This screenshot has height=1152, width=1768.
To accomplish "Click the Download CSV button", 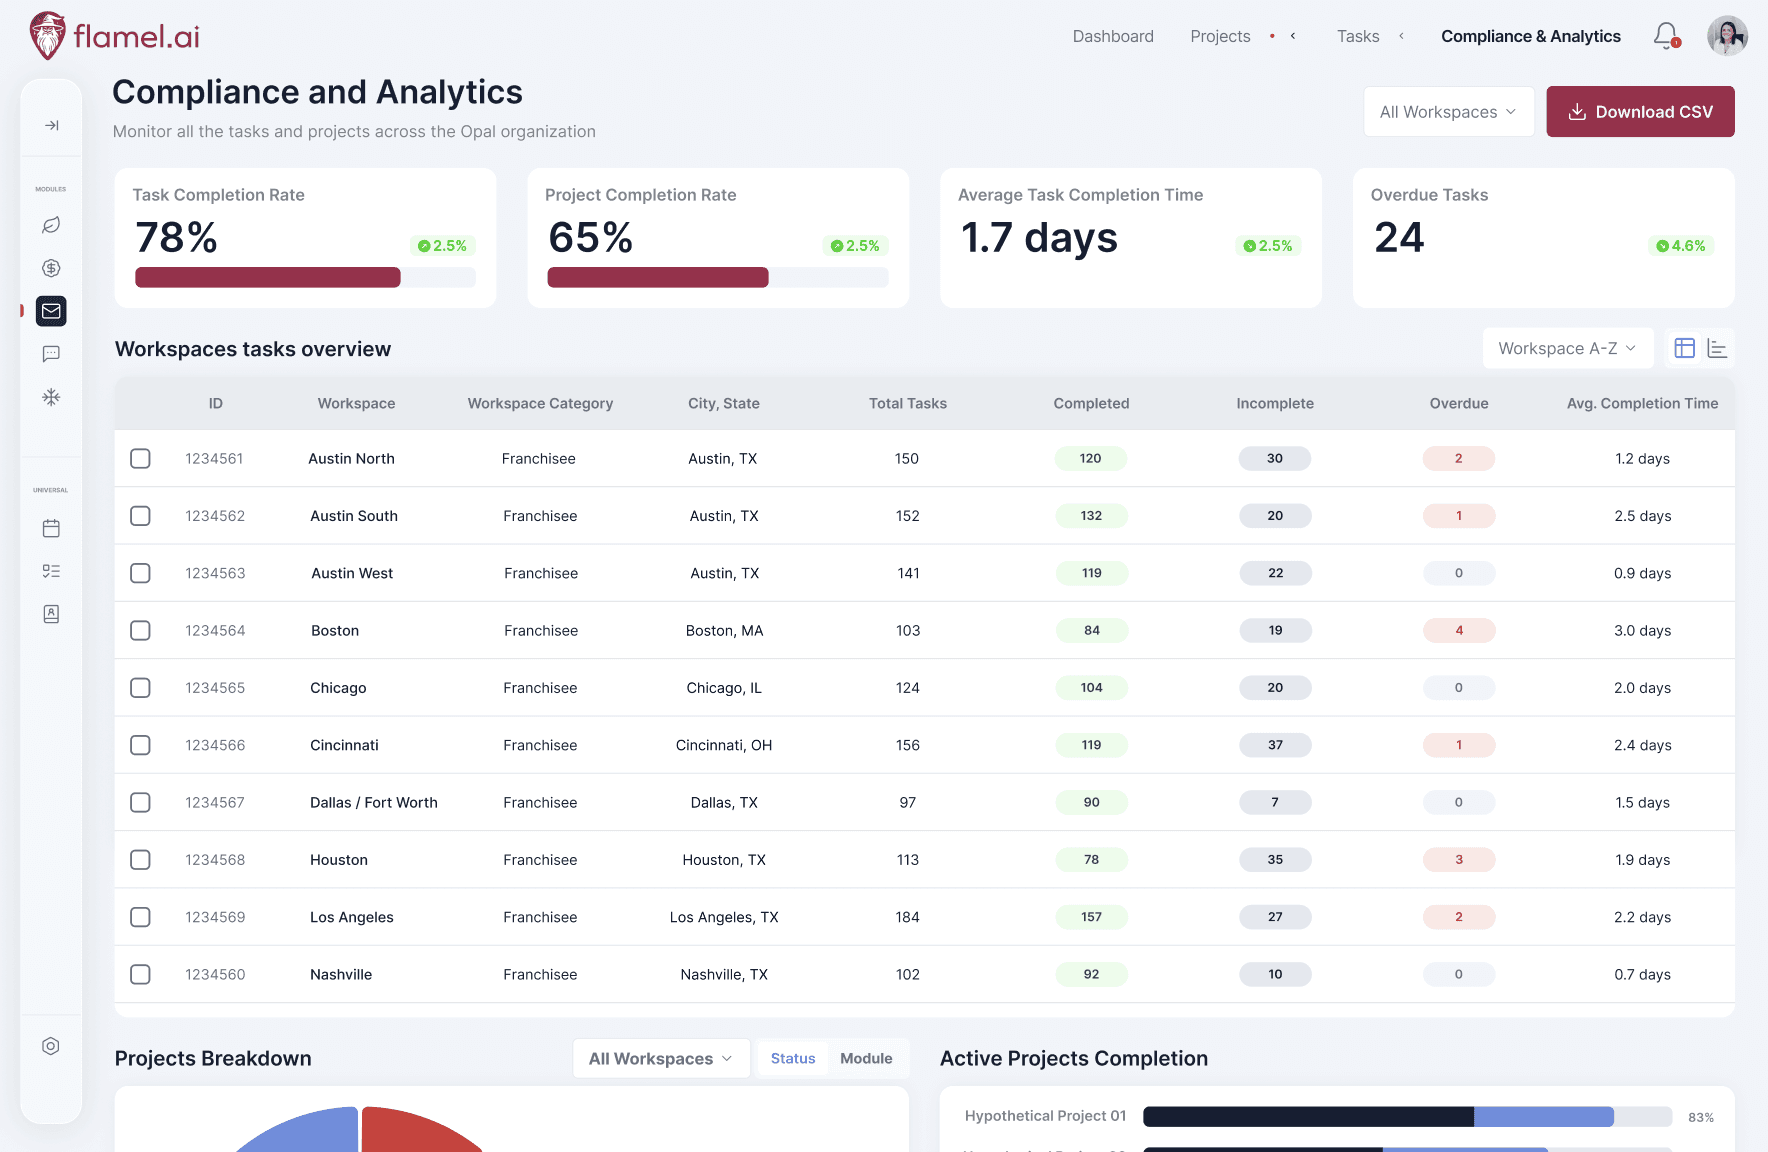I will 1640,112.
